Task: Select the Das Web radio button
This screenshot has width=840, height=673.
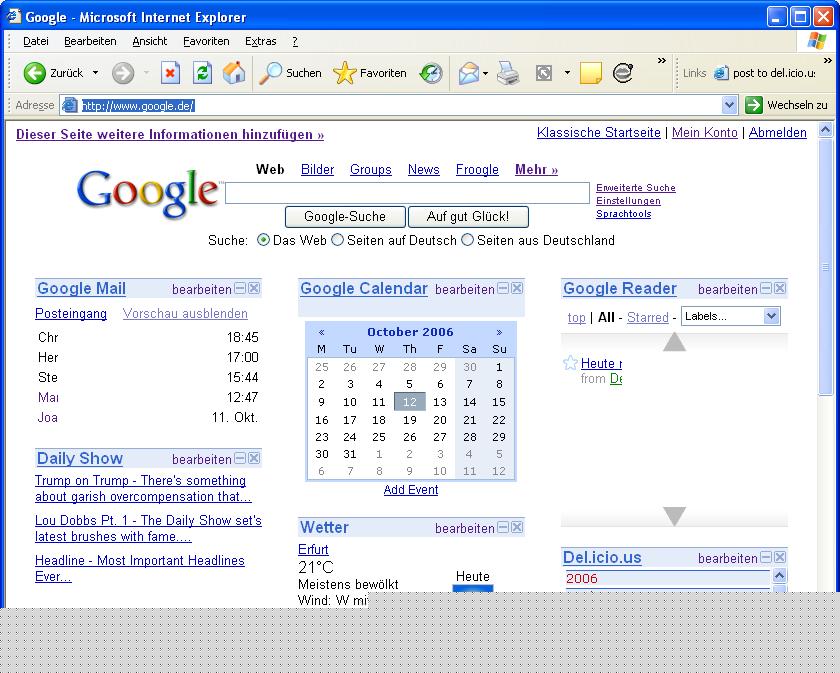Action: (263, 240)
